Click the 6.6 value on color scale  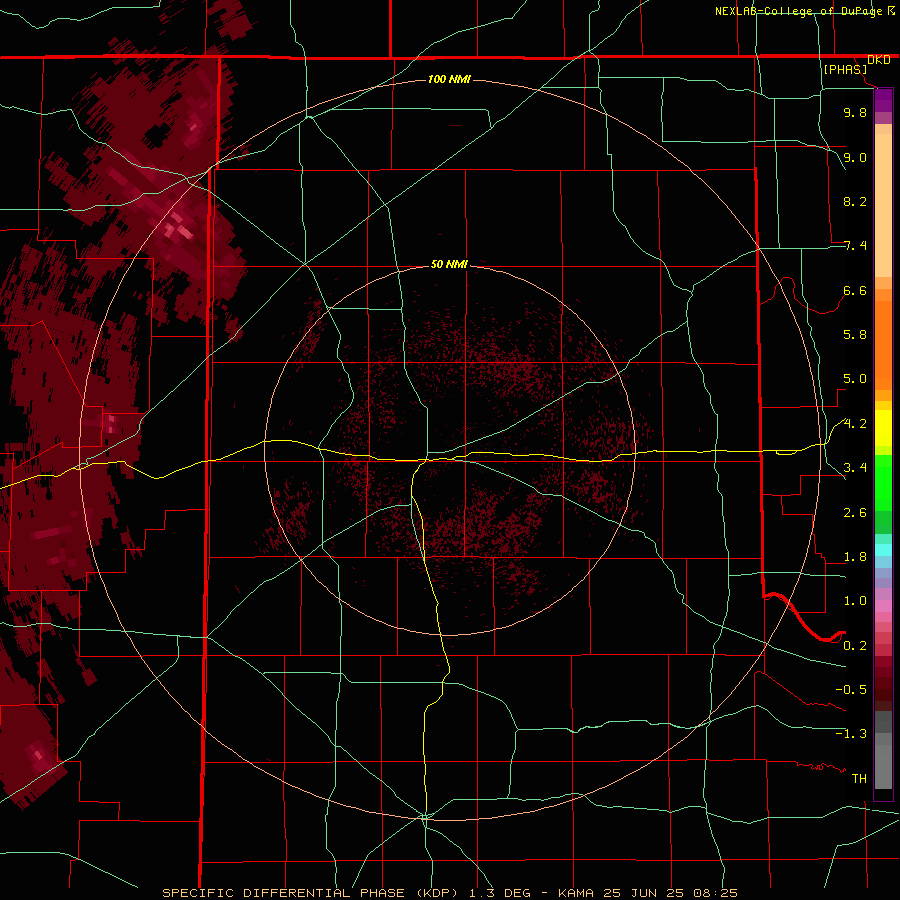coord(855,290)
